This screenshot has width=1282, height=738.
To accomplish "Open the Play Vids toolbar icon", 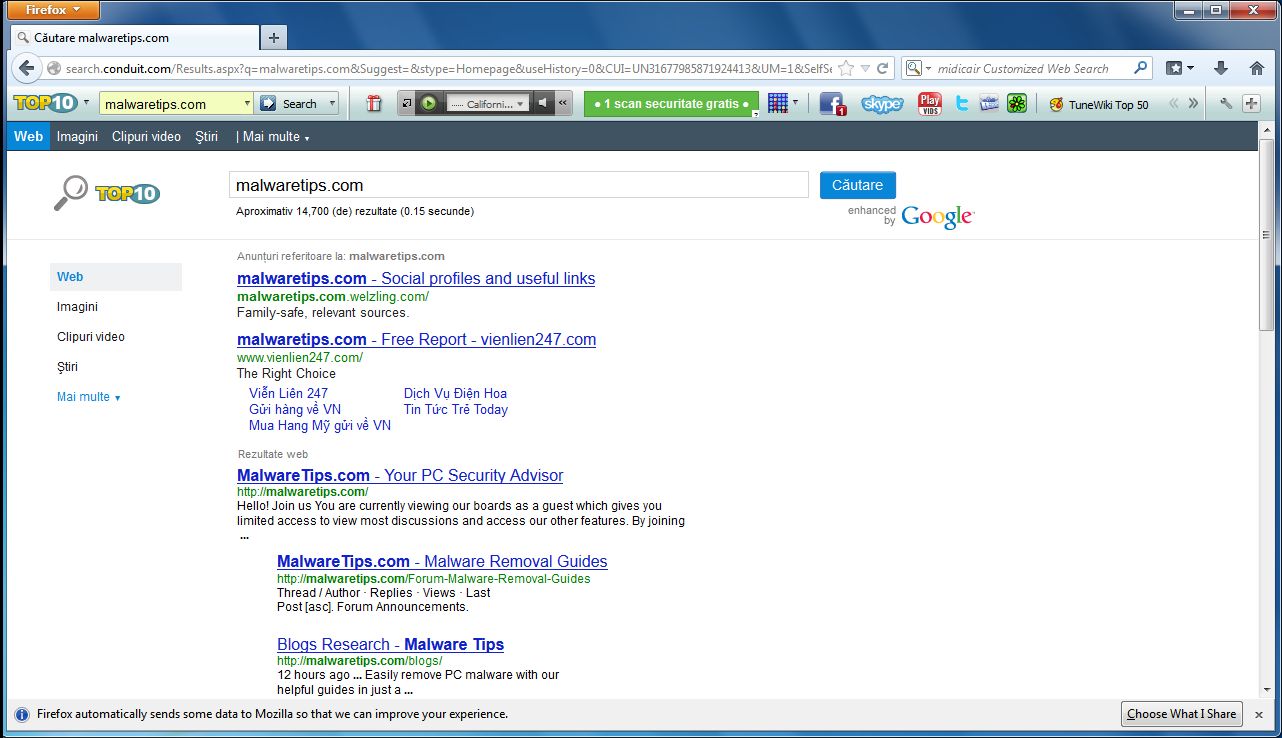I will (930, 103).
